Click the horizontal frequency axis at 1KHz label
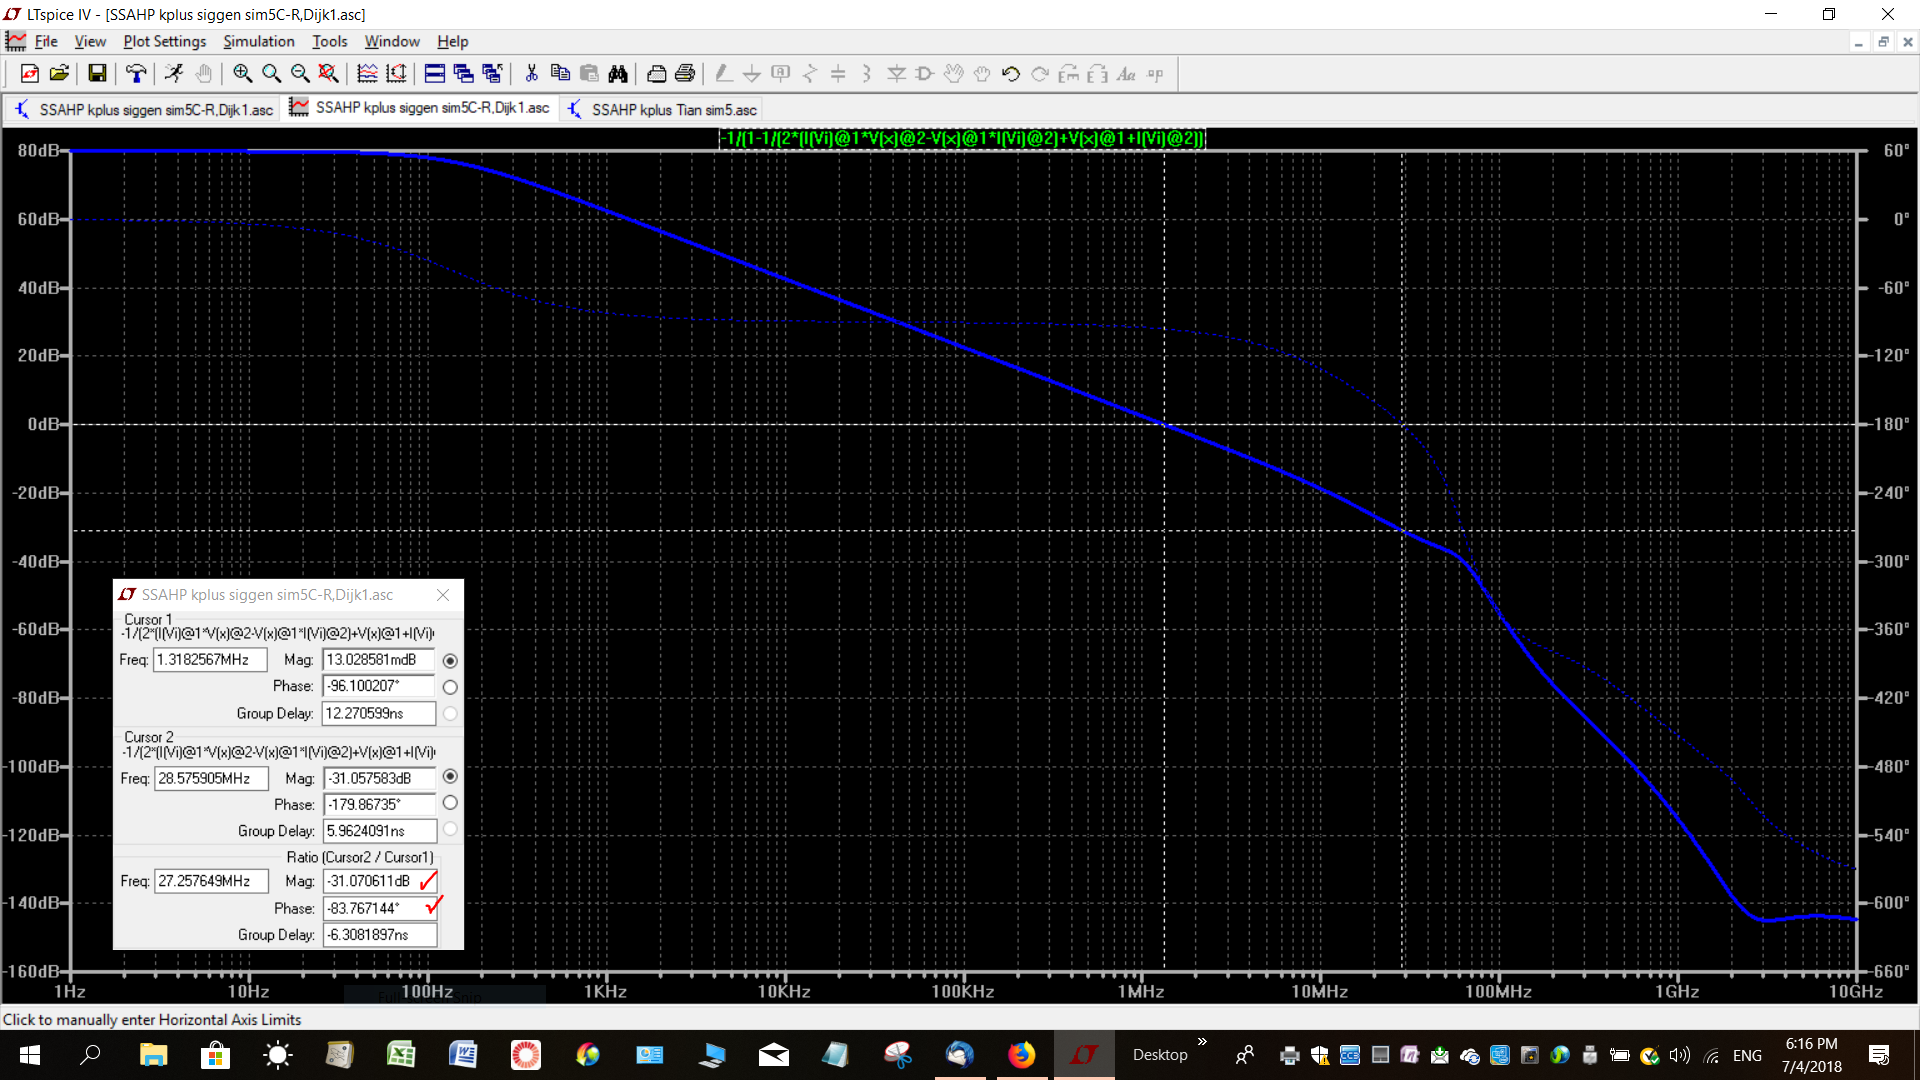1920x1080 pixels. point(605,992)
